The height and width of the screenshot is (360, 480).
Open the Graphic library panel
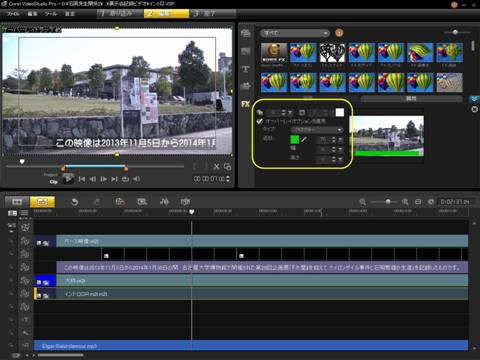(246, 86)
